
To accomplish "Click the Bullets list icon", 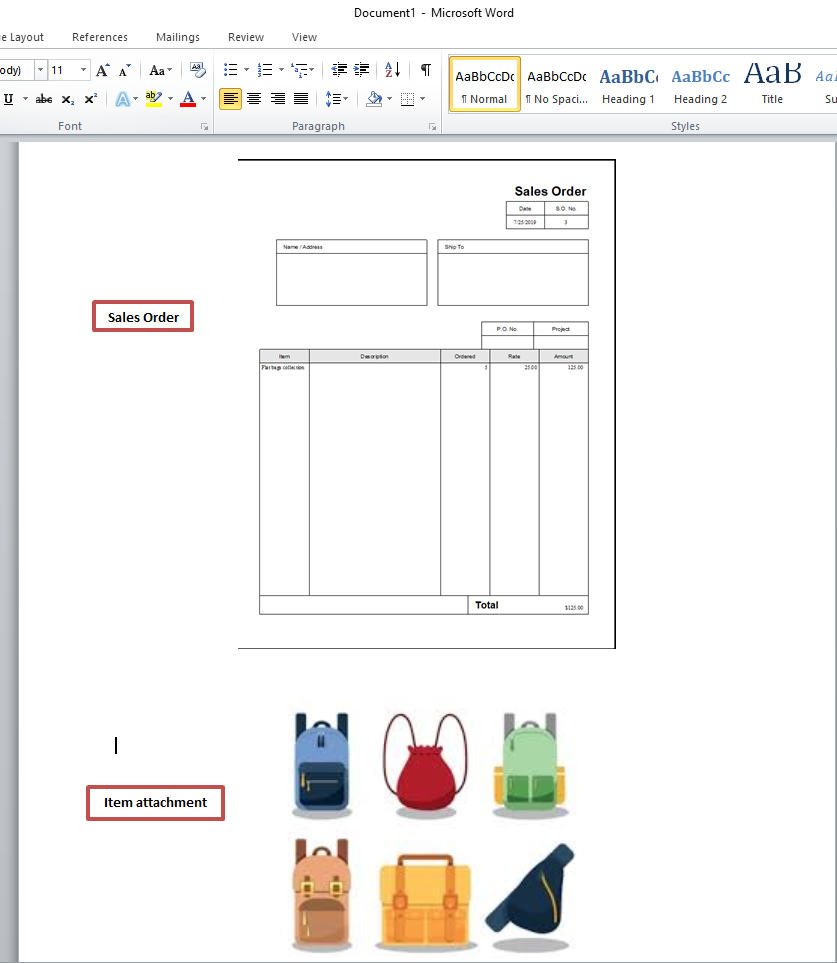I will coord(230,70).
